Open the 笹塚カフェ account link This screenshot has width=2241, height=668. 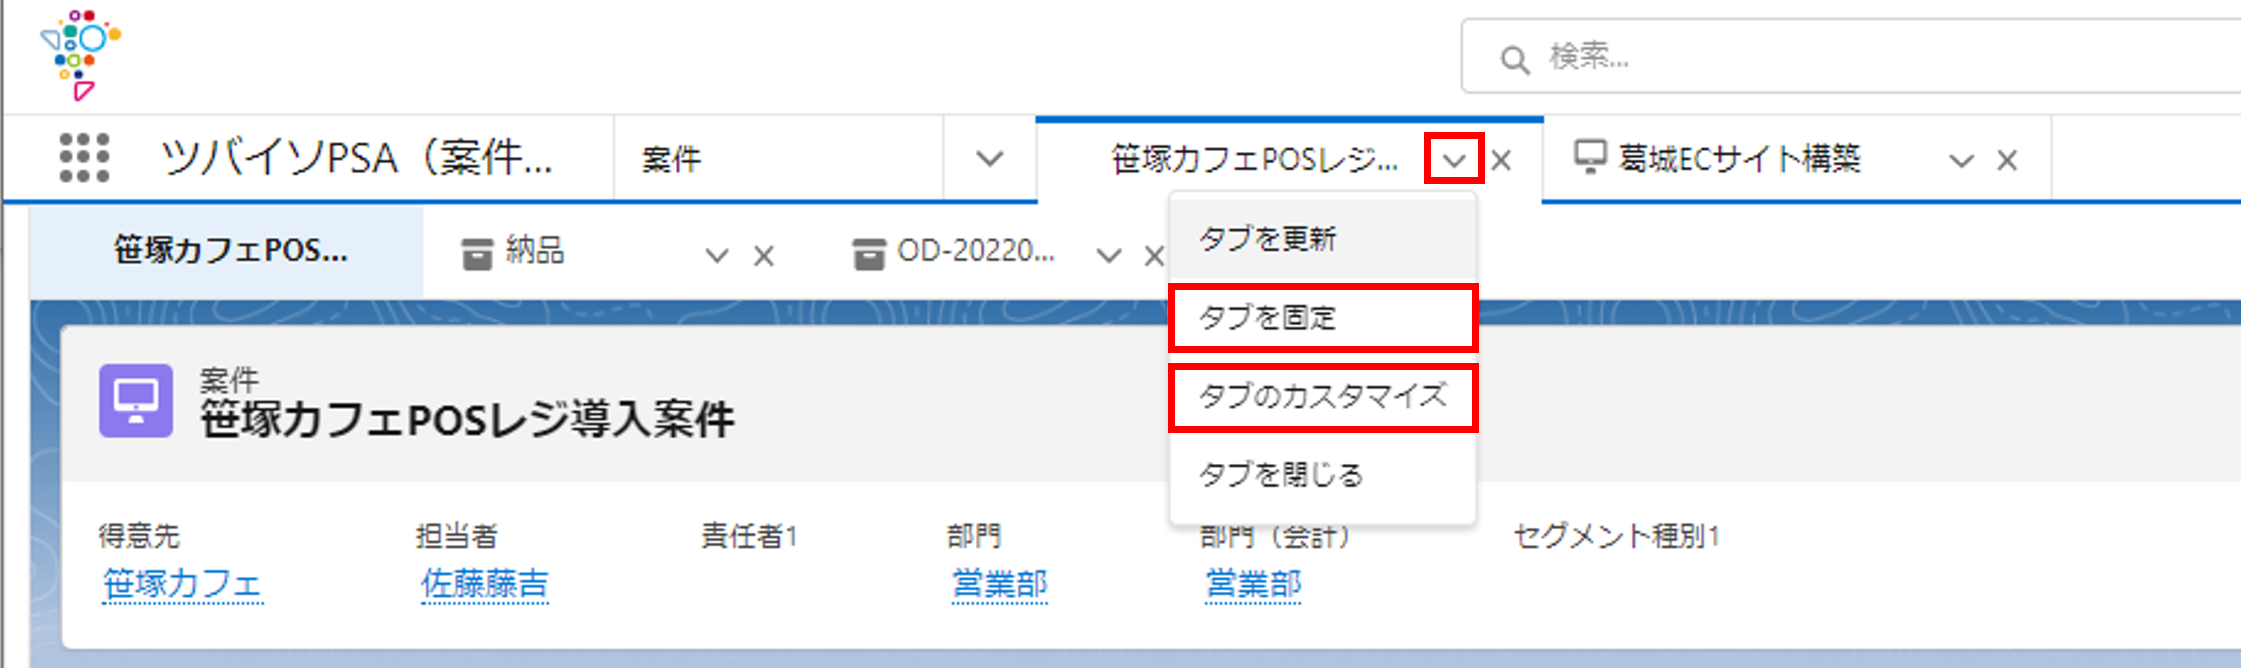tap(182, 583)
